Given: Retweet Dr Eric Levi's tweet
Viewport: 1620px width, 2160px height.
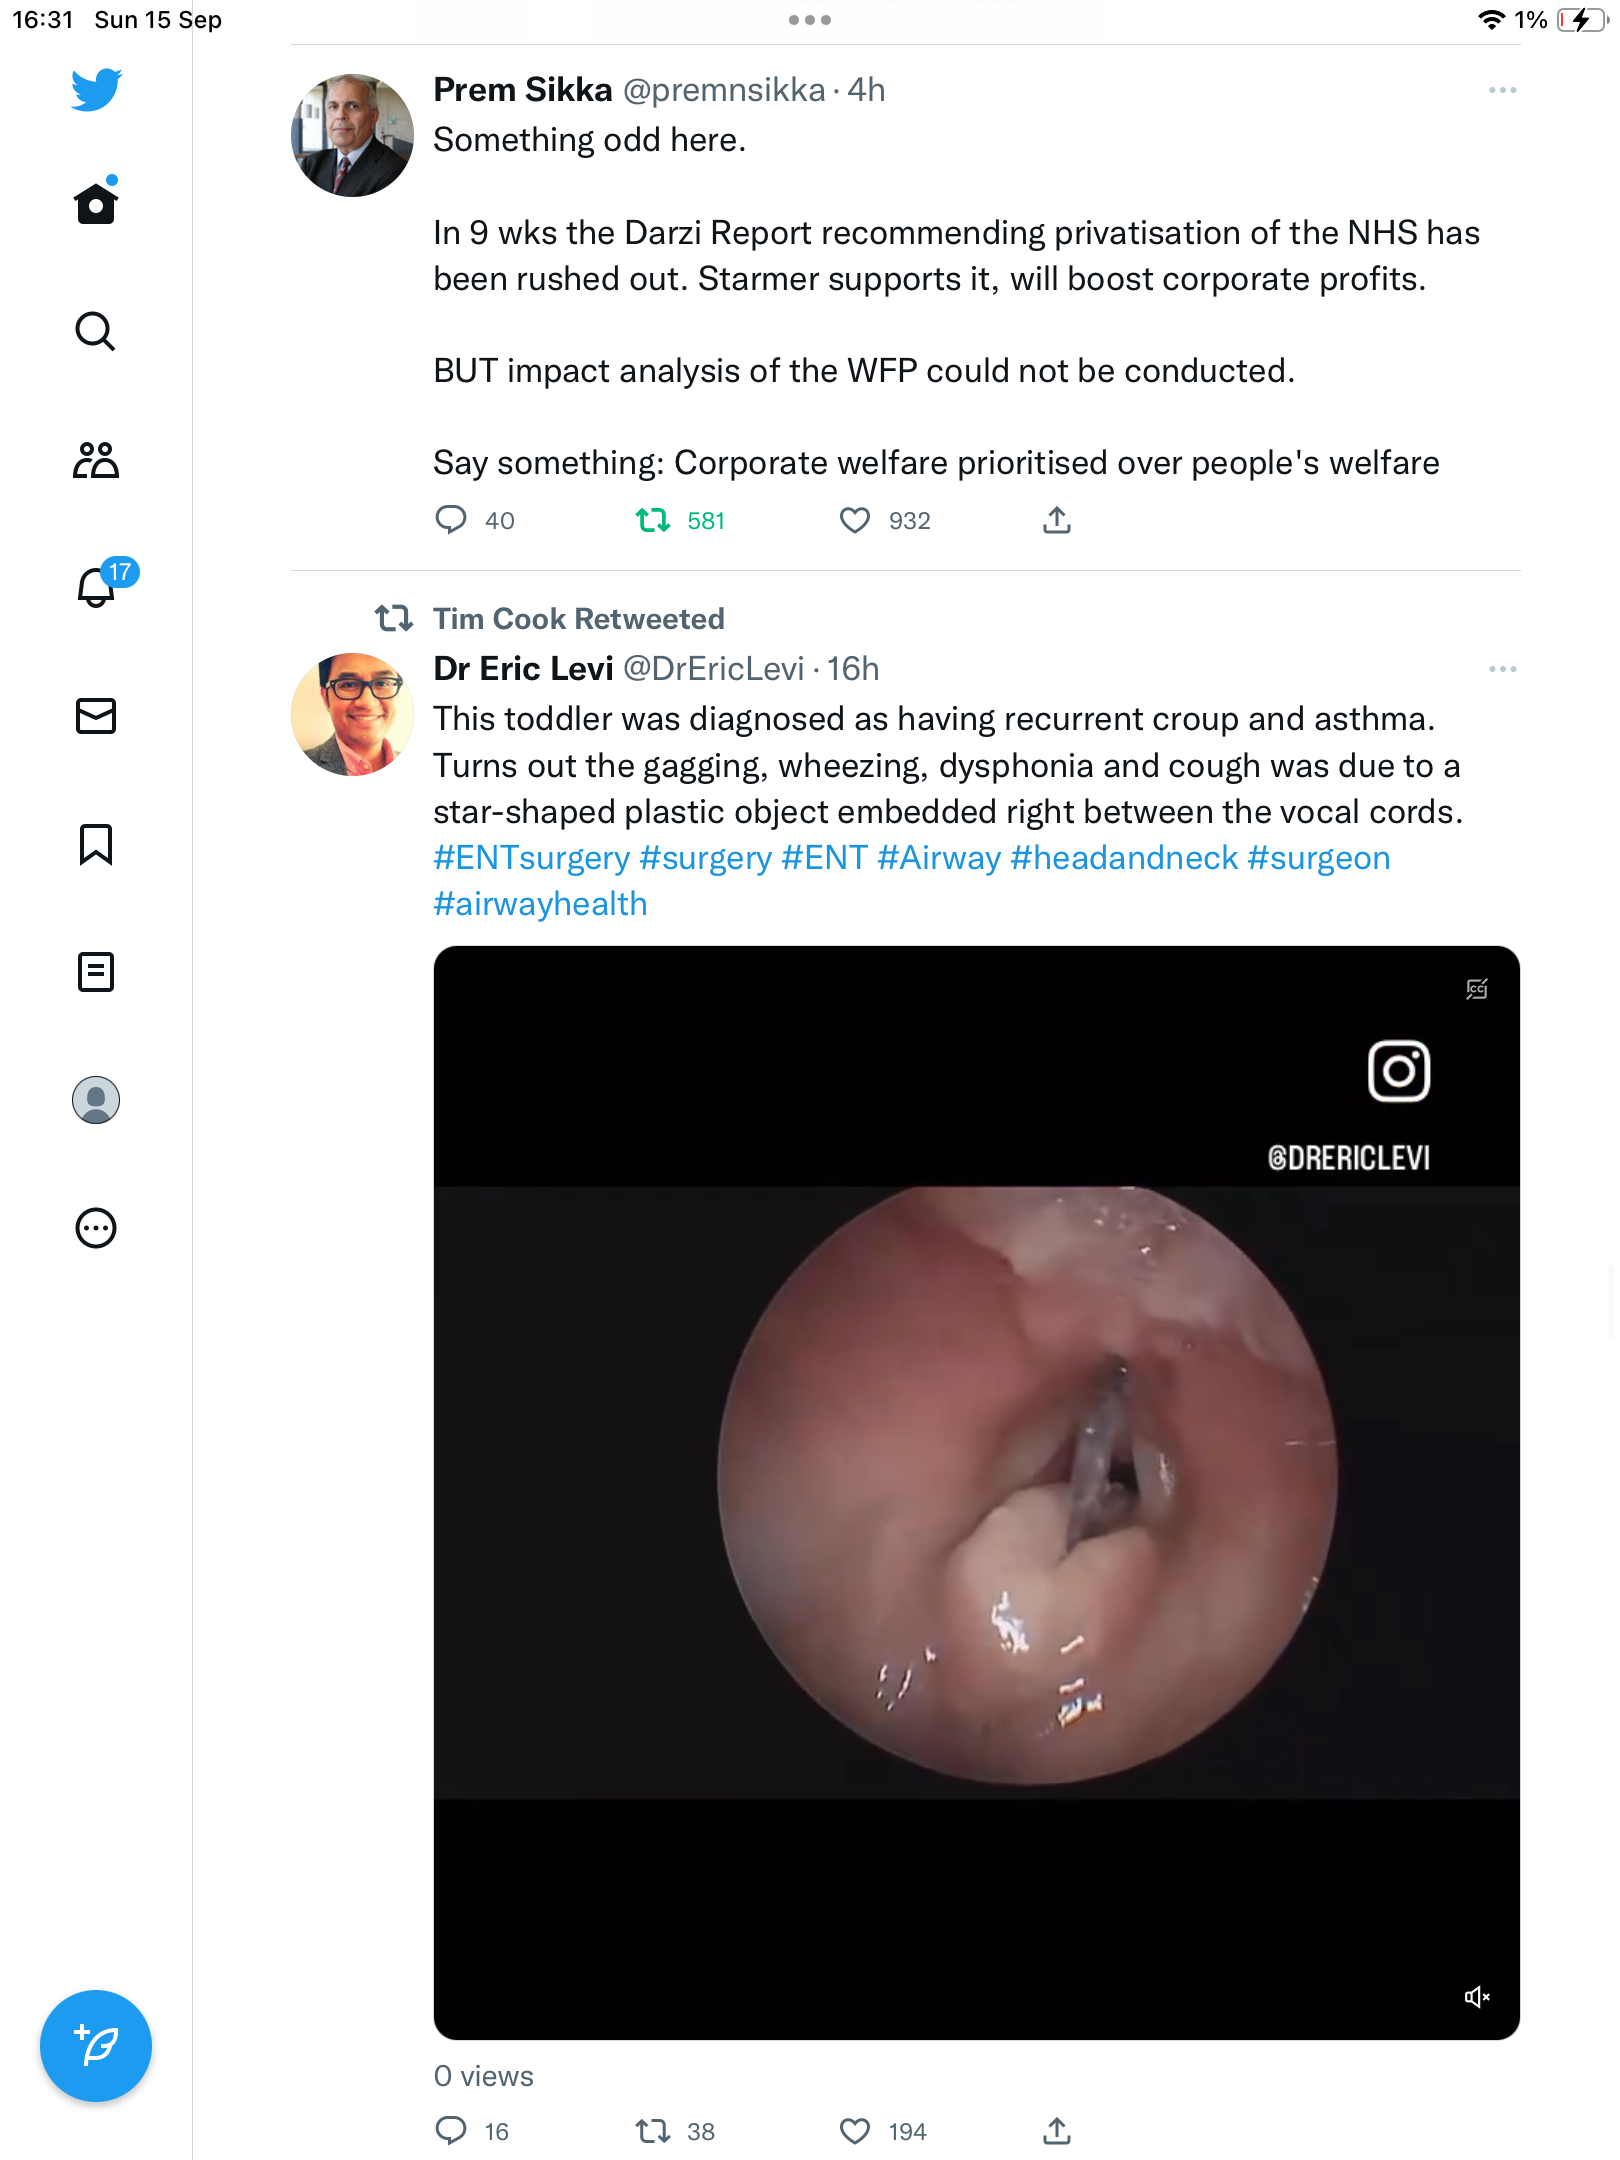Looking at the screenshot, I should pos(653,2131).
